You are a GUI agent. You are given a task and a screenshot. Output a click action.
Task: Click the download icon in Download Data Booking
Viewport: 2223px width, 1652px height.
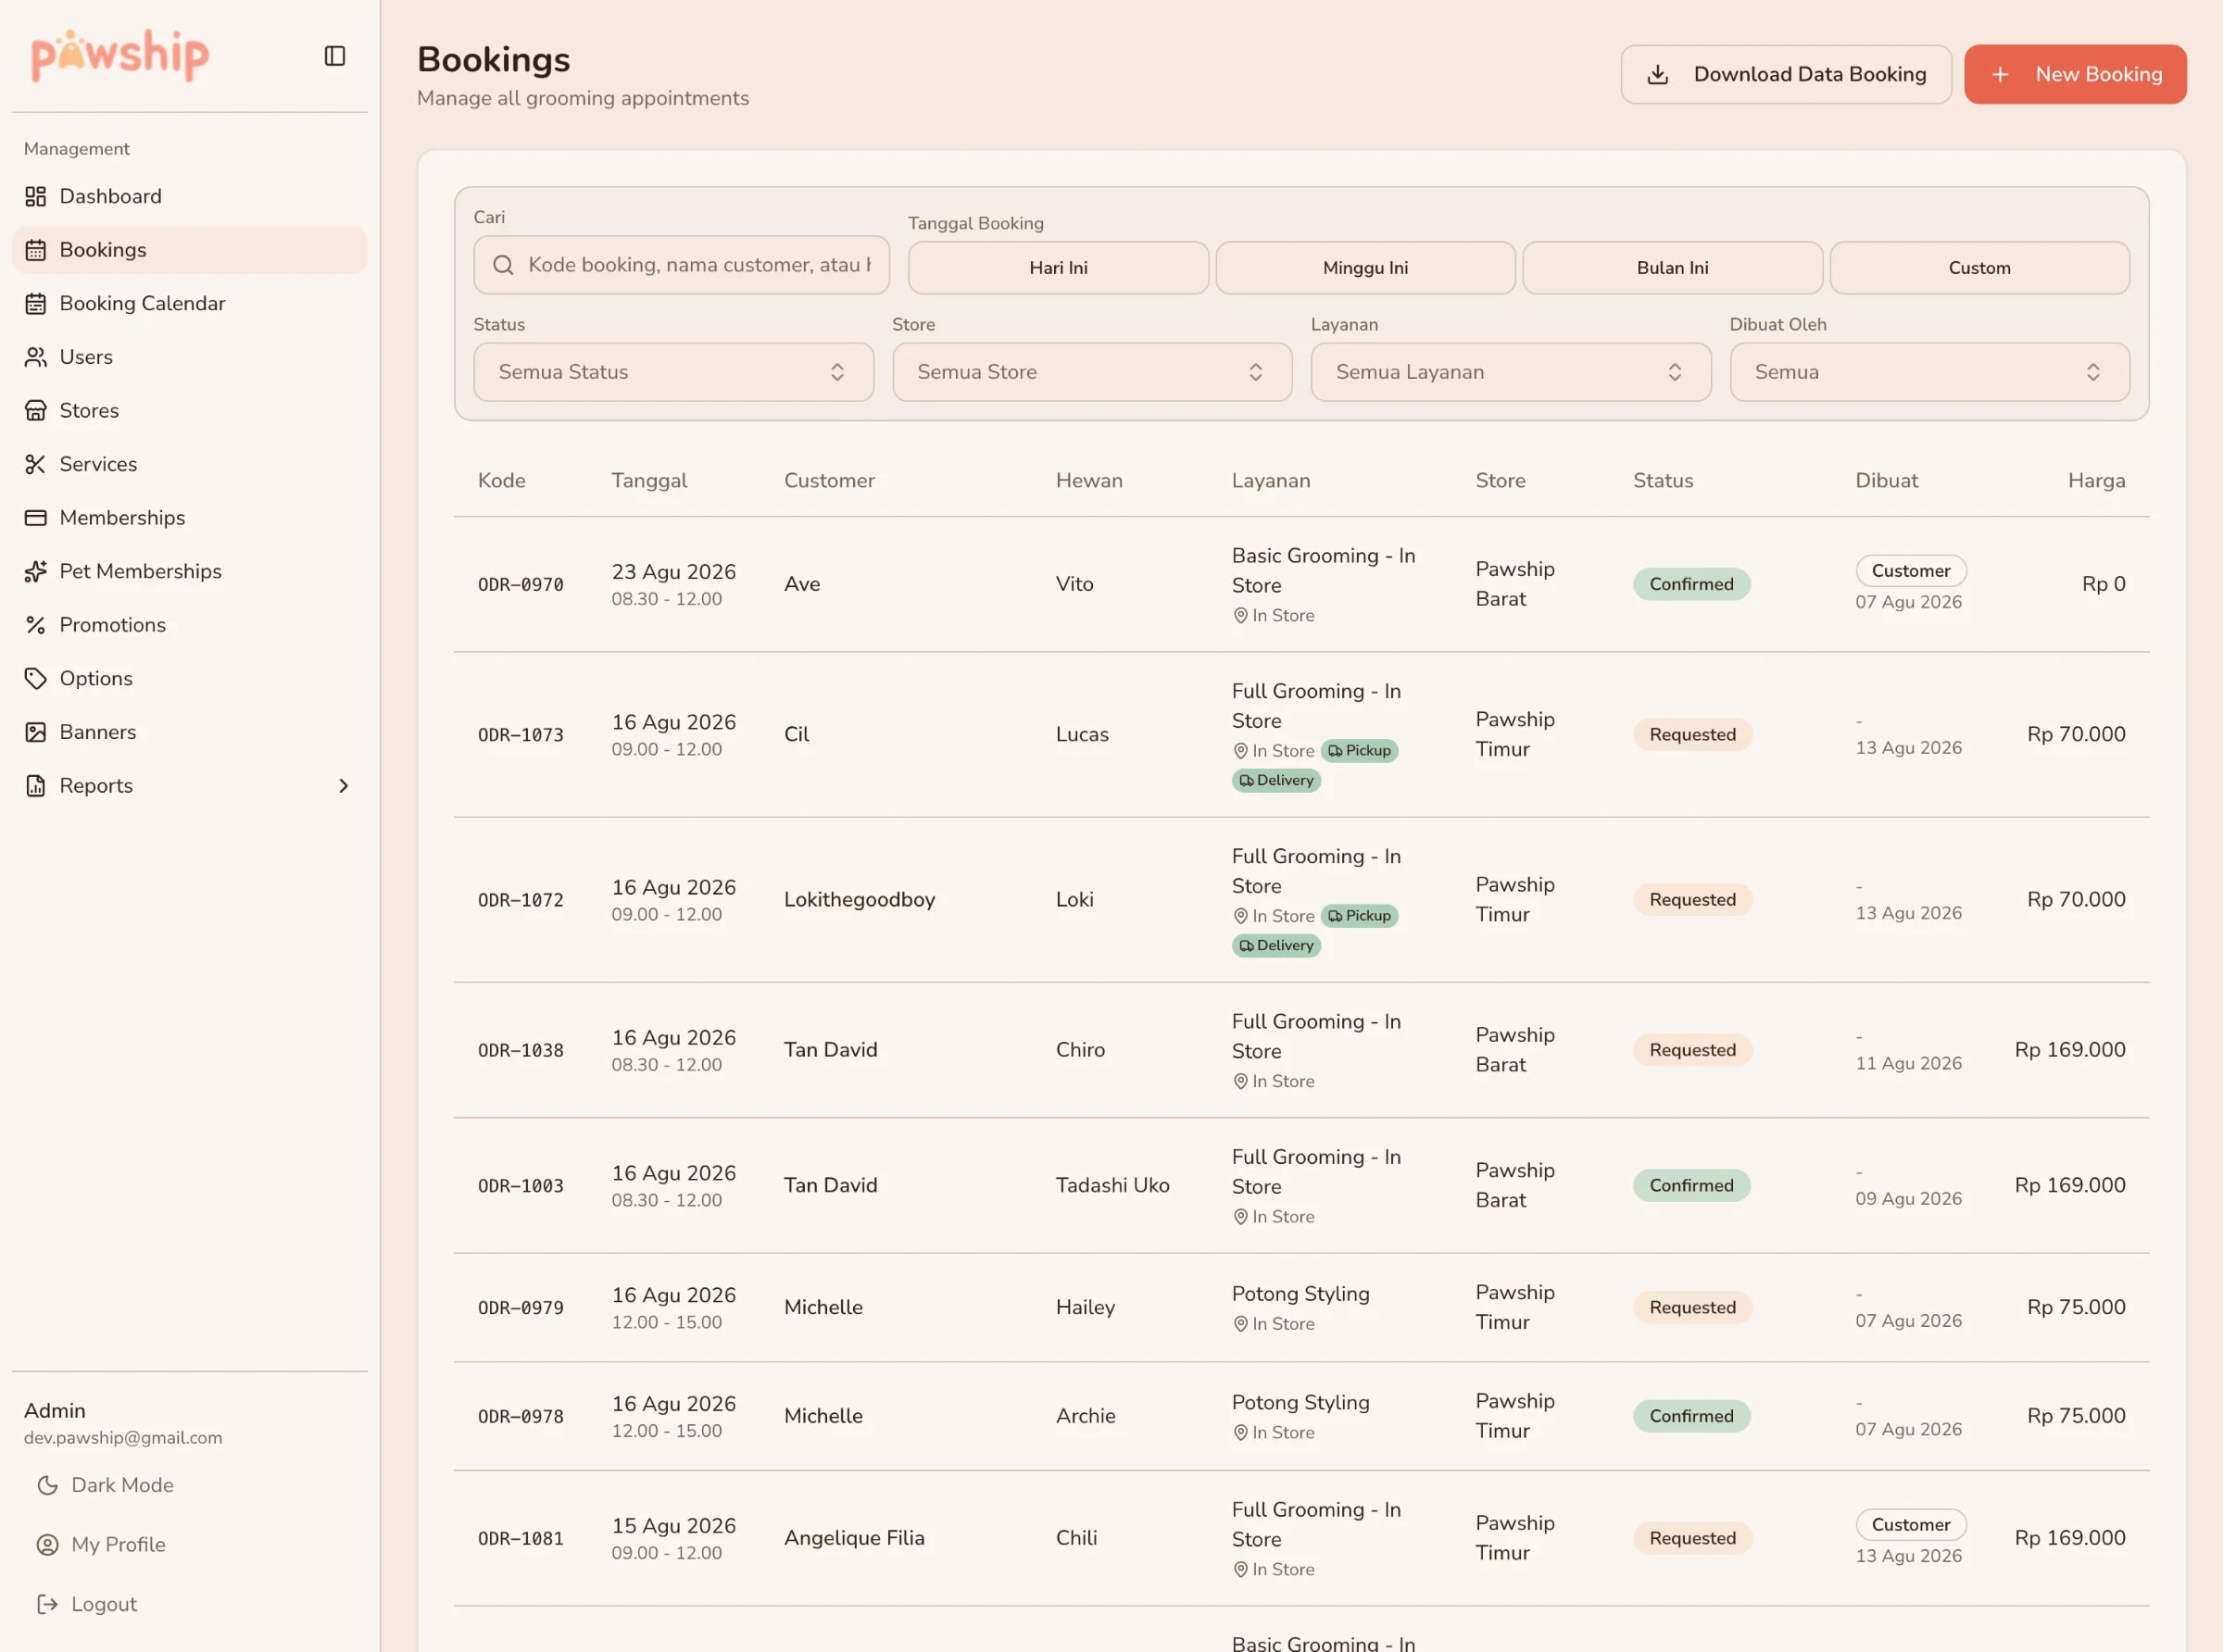point(1657,74)
